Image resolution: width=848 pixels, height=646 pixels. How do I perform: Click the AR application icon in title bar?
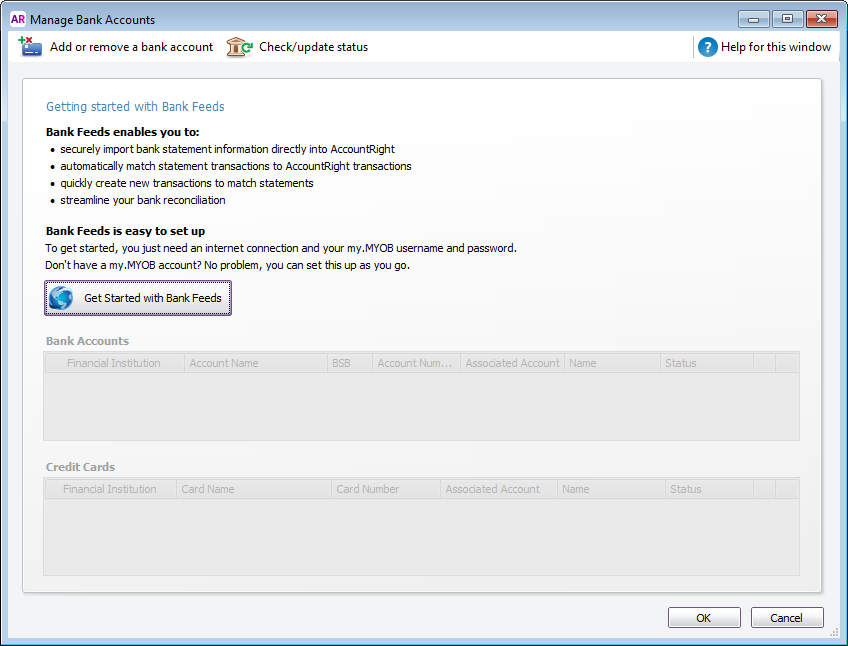[17, 19]
